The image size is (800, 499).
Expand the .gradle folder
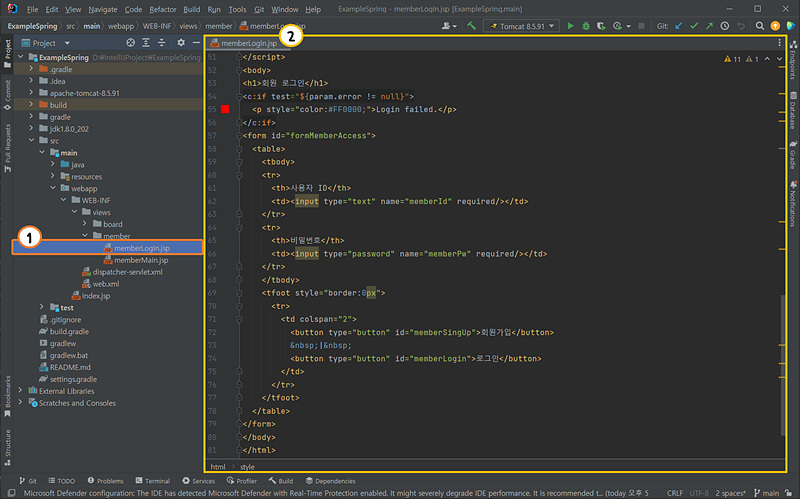click(31, 69)
